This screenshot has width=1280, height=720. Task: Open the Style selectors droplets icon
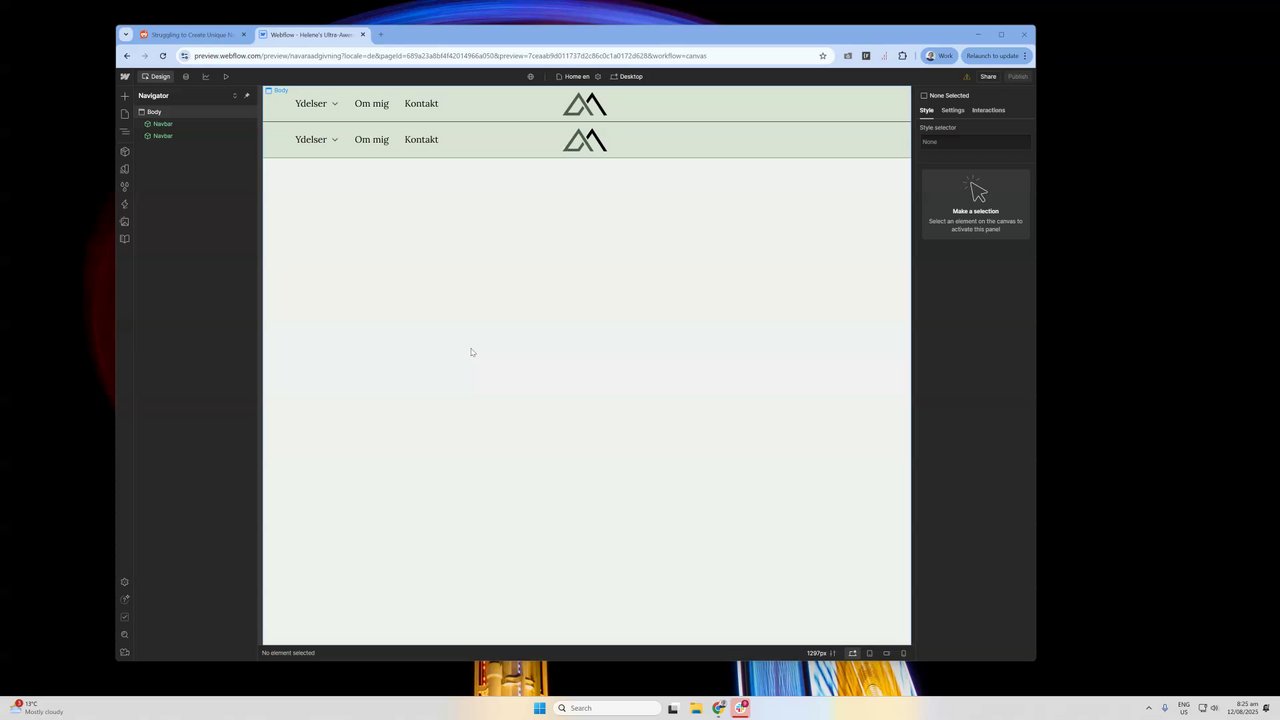point(124,186)
